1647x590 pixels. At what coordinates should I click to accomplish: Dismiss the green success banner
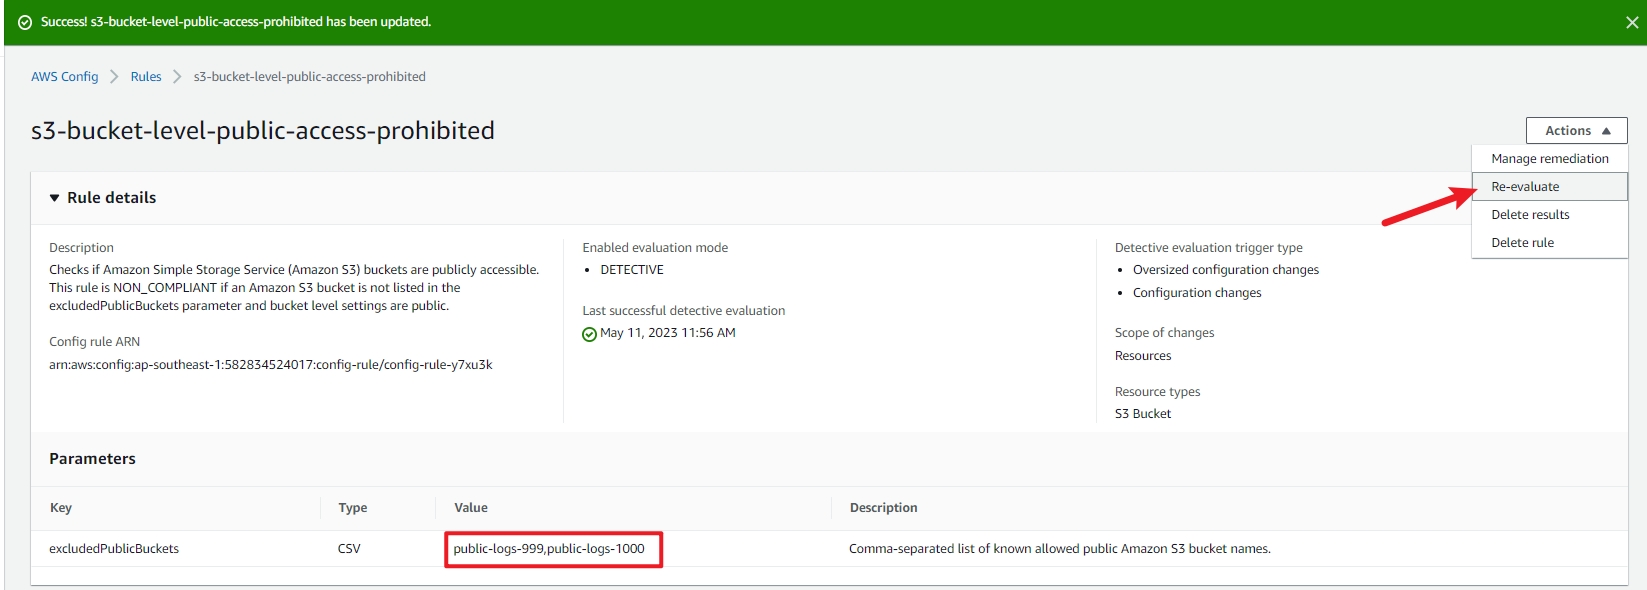point(1631,22)
